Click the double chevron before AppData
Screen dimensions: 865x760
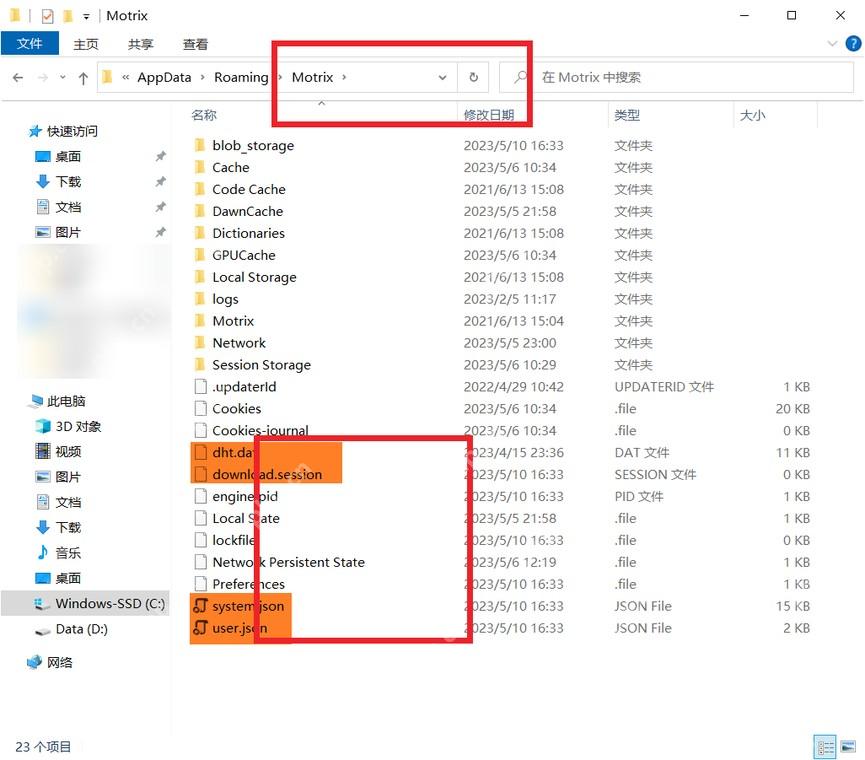[126, 77]
